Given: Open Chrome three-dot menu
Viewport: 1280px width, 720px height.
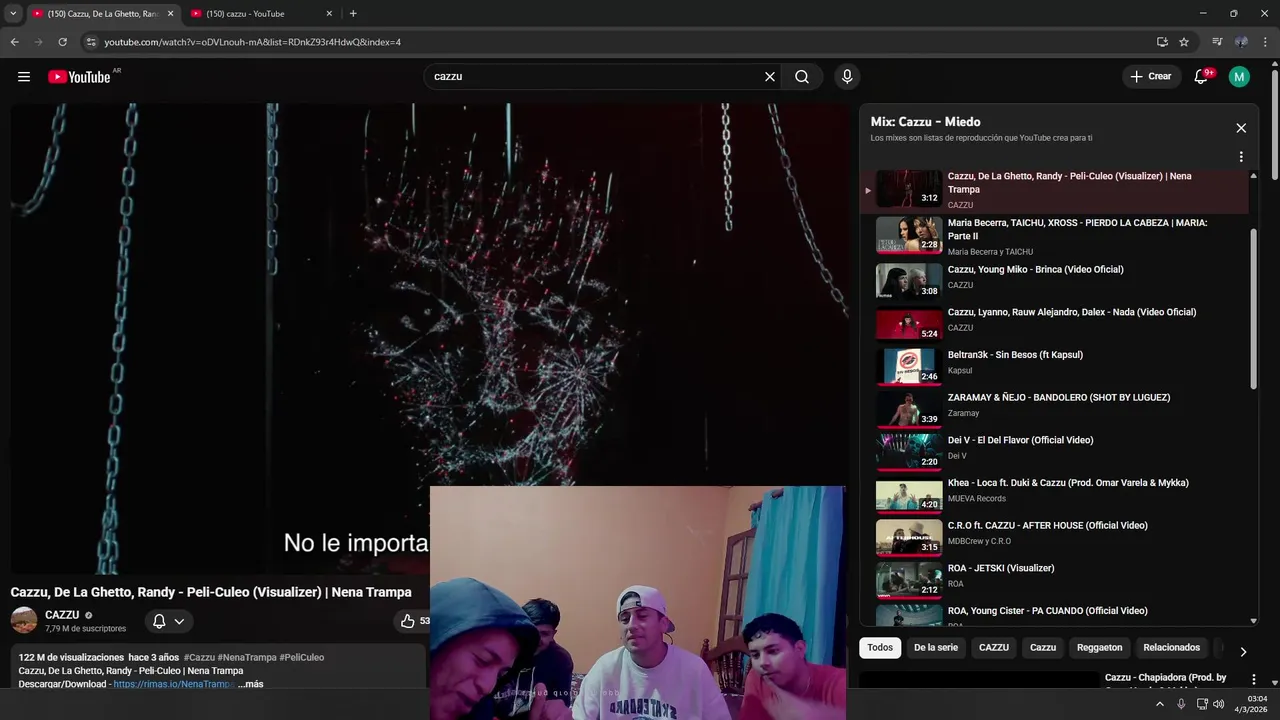Looking at the screenshot, I should (1265, 42).
